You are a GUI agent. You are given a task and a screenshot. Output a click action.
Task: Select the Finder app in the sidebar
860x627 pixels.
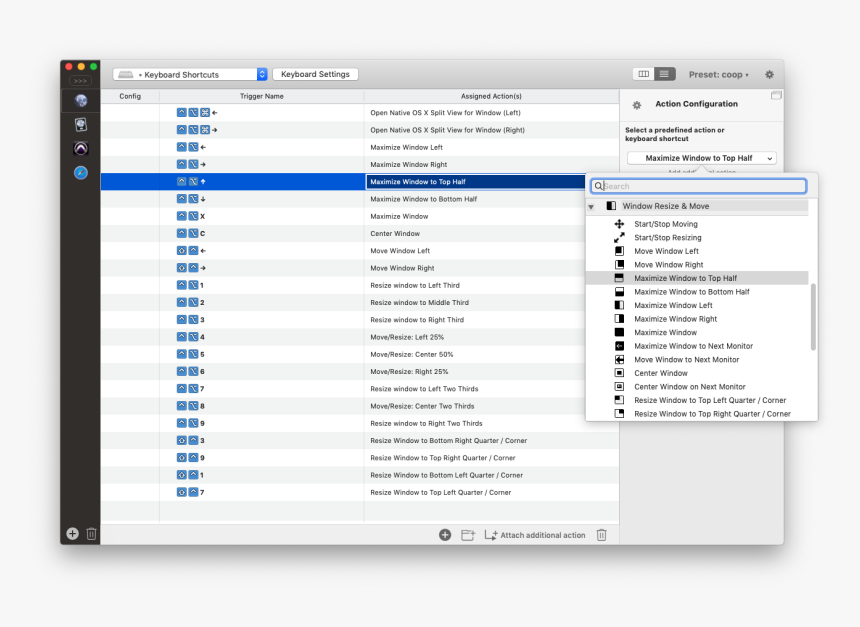80,125
